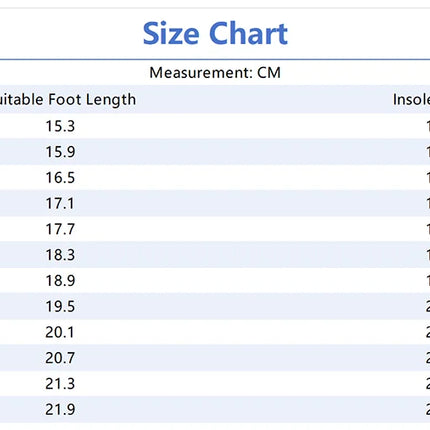This screenshot has height=430, width=430.
Task: Click the Suitable Foot Length column header
Action: pyautogui.click(x=68, y=99)
